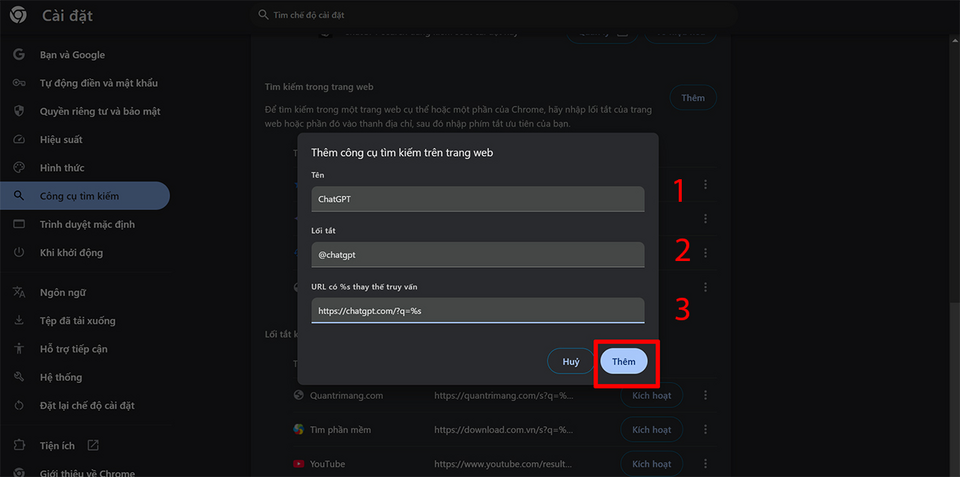Select the key icon for Tự động điền và mật khẩu
This screenshot has height=477, width=960.
[19, 83]
